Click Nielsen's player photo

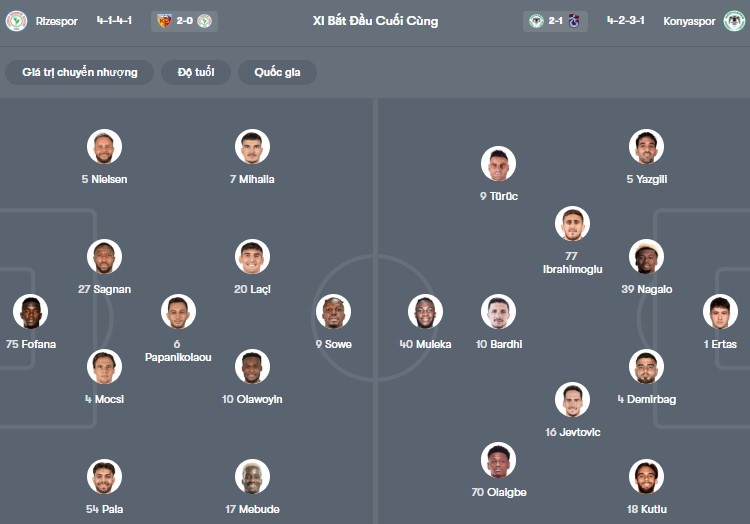coord(104,147)
